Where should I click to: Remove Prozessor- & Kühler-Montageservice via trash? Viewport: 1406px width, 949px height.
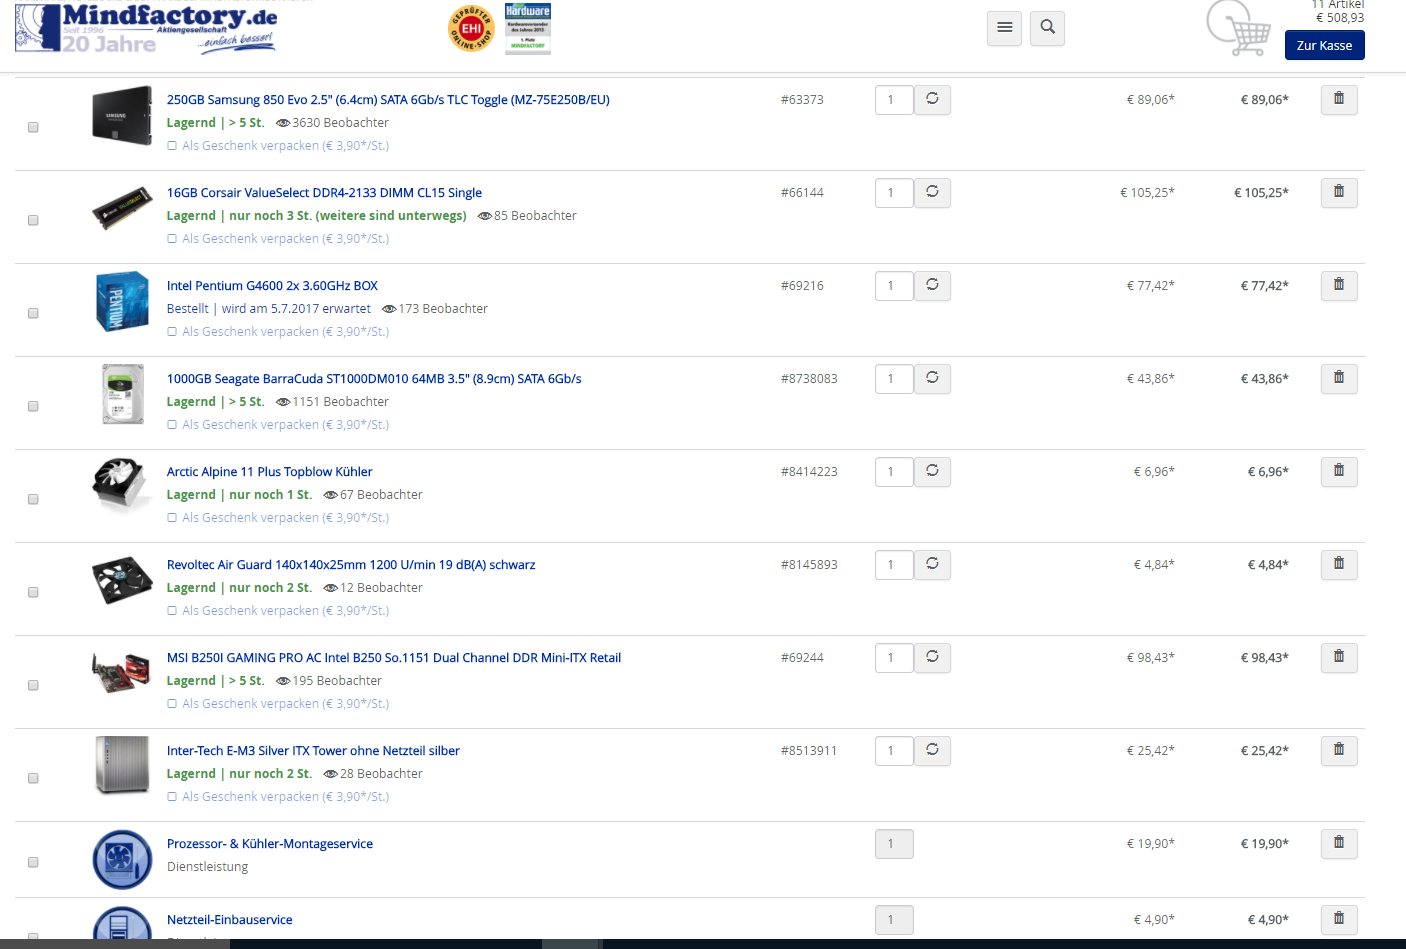point(1339,843)
